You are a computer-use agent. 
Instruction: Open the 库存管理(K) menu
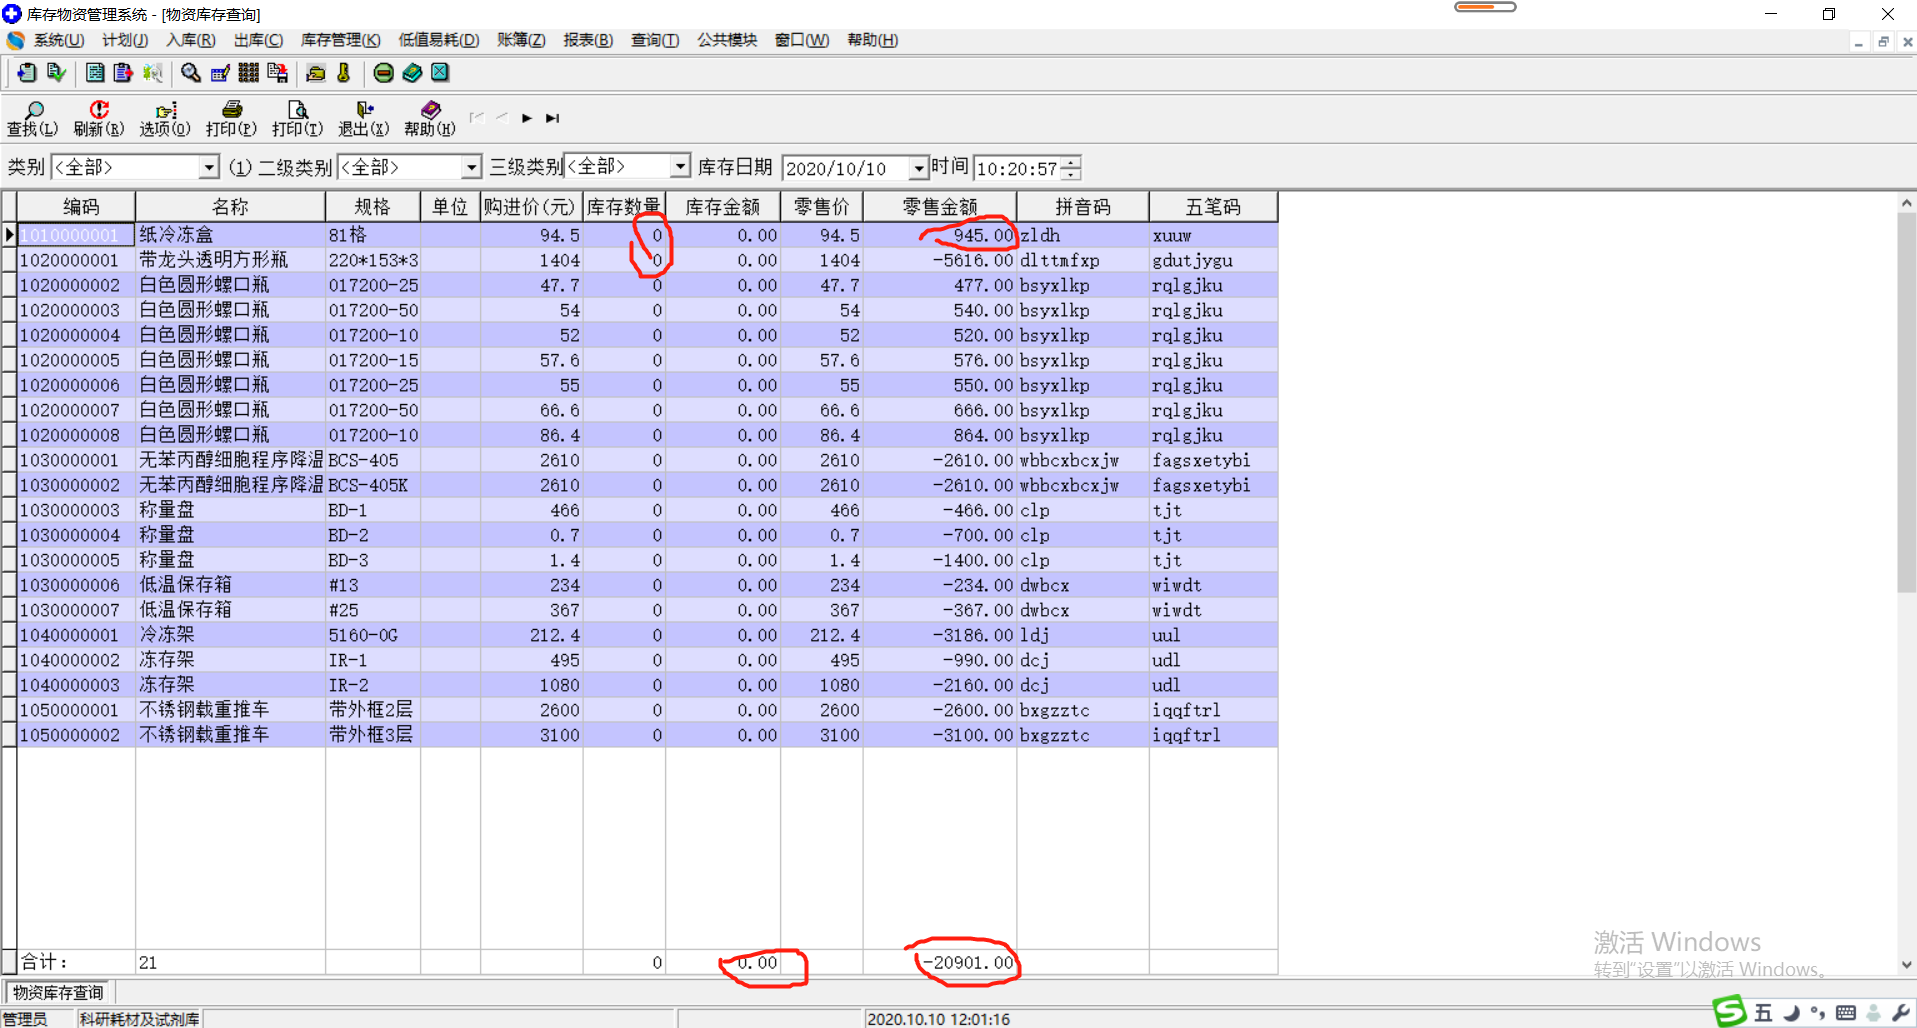click(340, 40)
